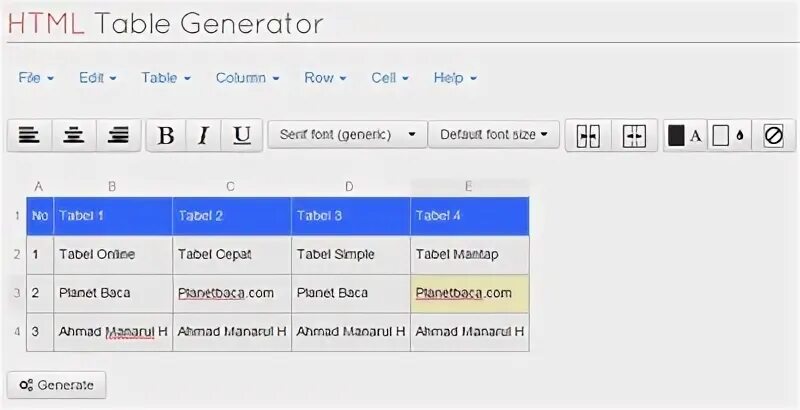The image size is (800, 410).
Task: Select the highlighted Planetbaca.com cell
Action: click(469, 293)
